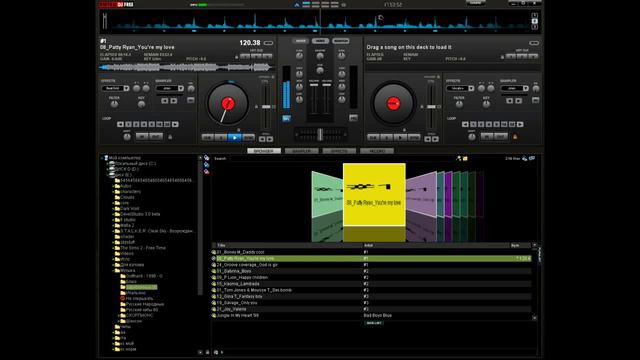Nudge deck 1 pitch up with plus button
This screenshot has height=360, width=640.
tap(270, 139)
